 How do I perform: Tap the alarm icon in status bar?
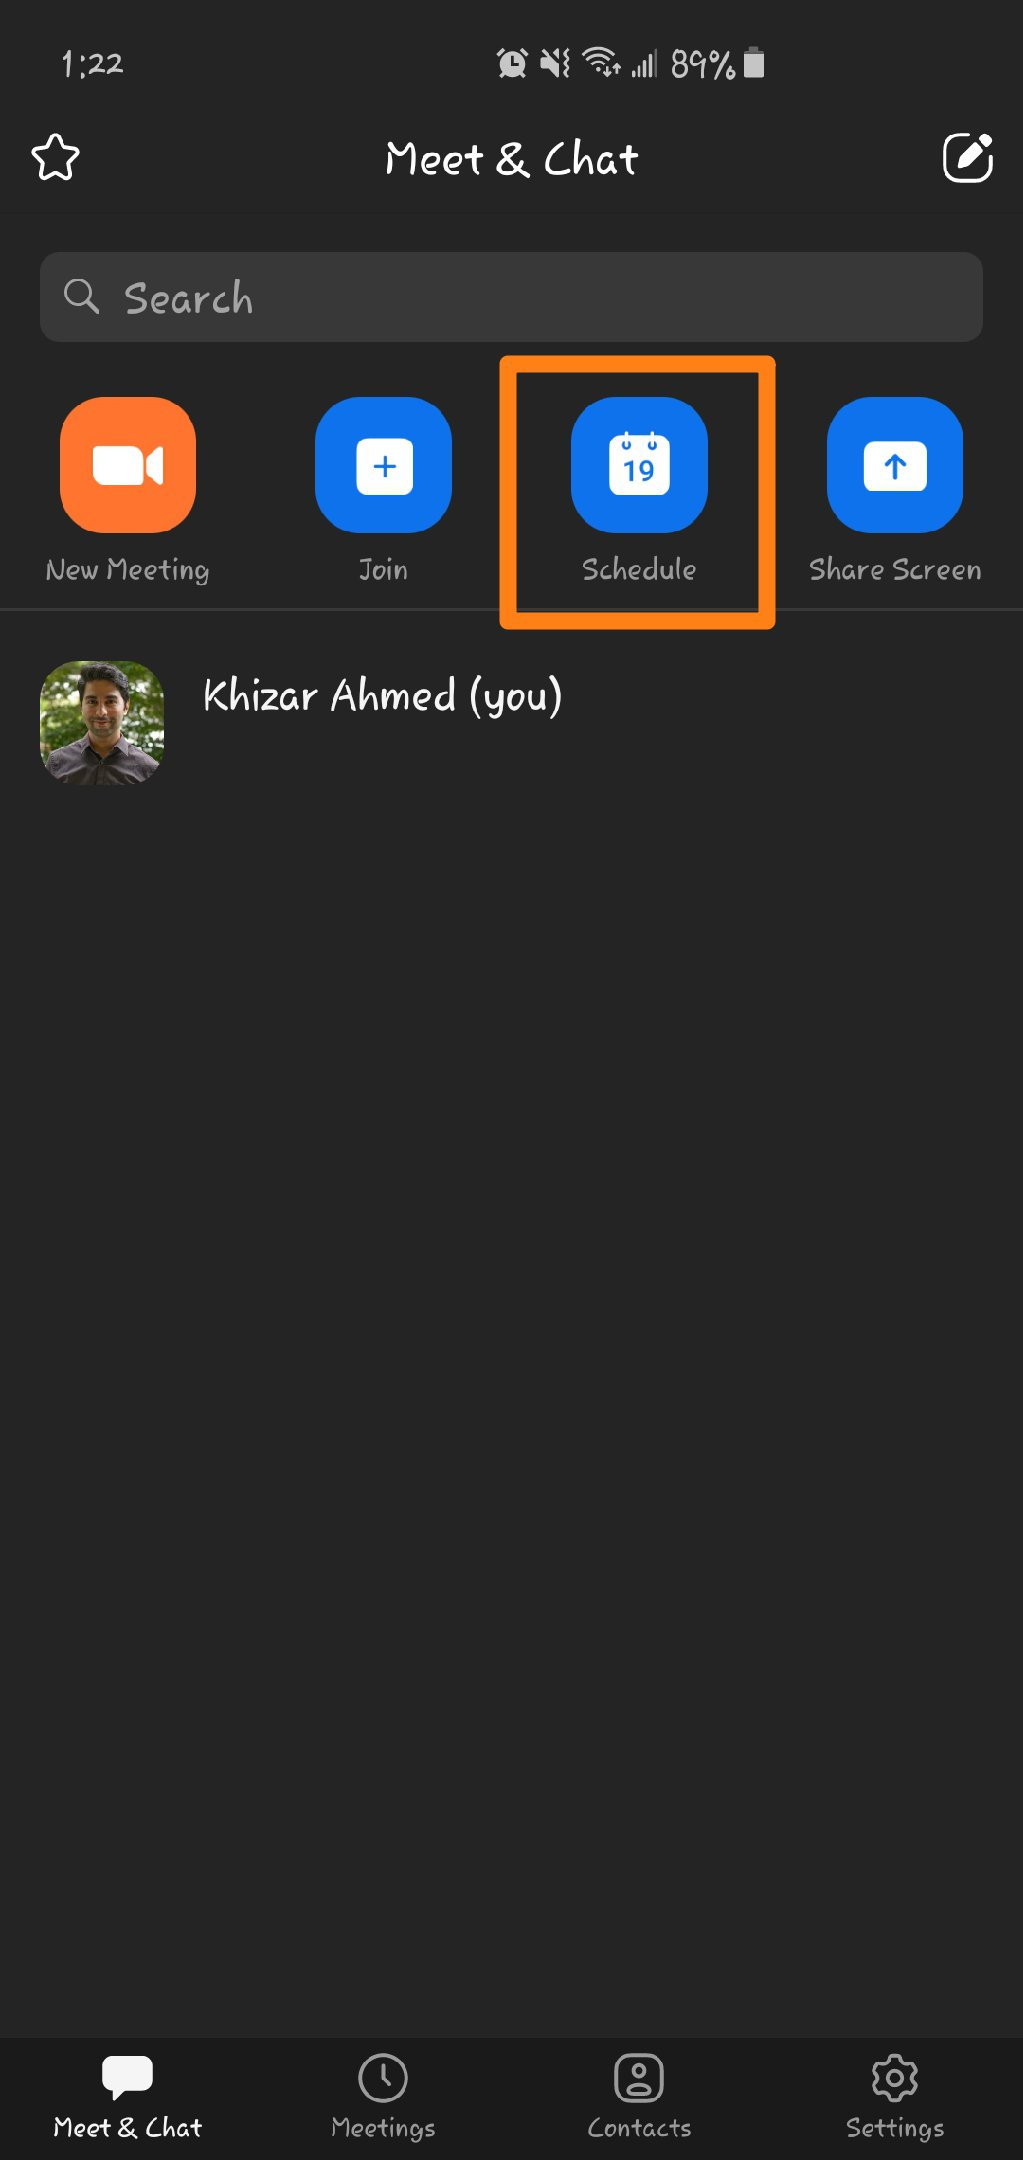(x=512, y=63)
